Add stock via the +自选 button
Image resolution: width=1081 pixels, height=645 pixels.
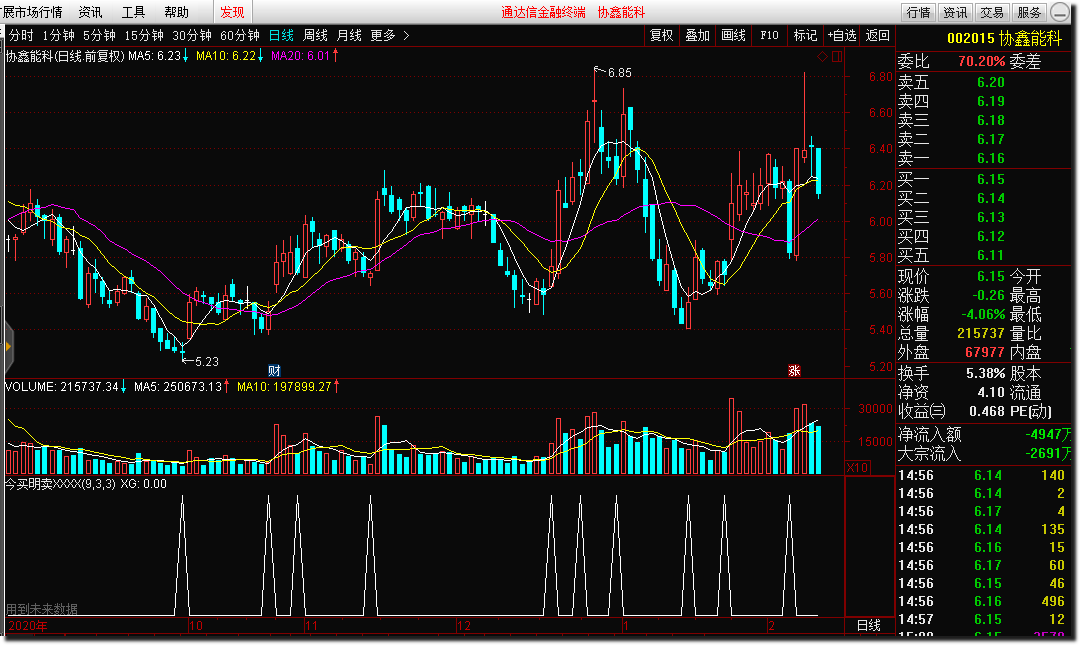coord(841,35)
